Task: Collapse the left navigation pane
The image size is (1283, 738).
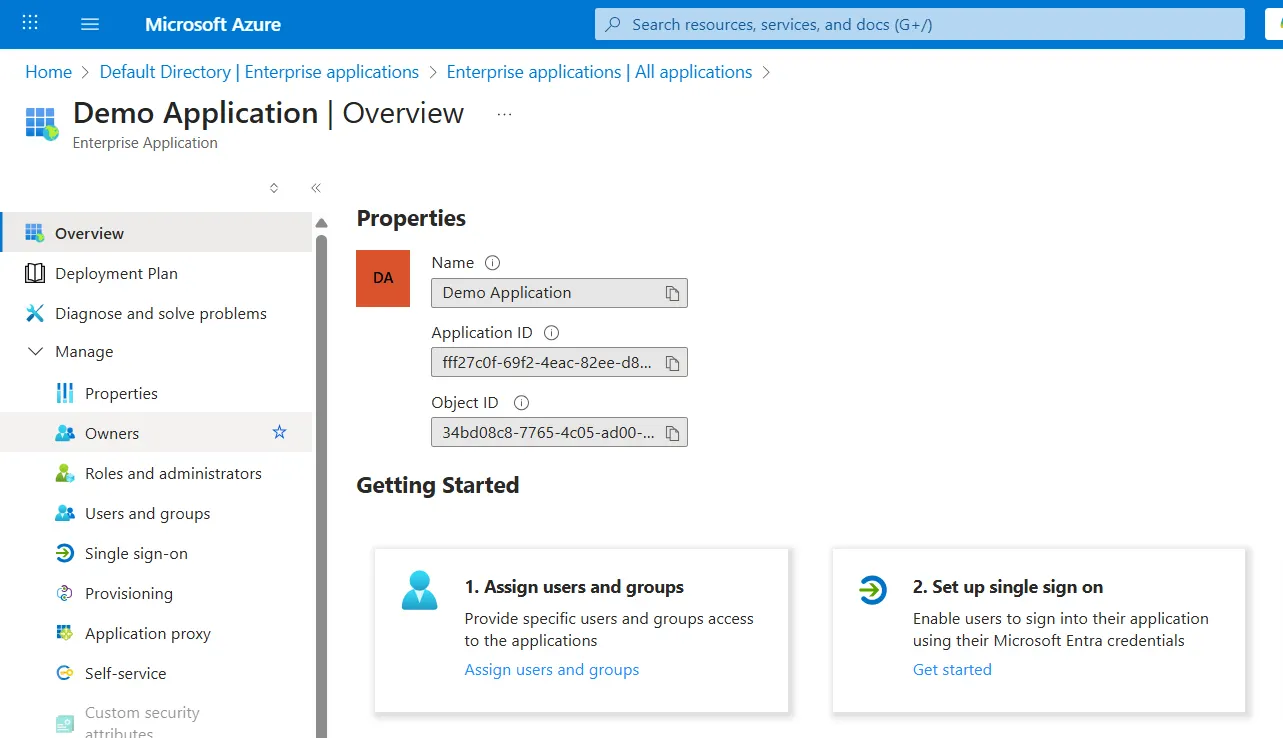Action: point(315,187)
